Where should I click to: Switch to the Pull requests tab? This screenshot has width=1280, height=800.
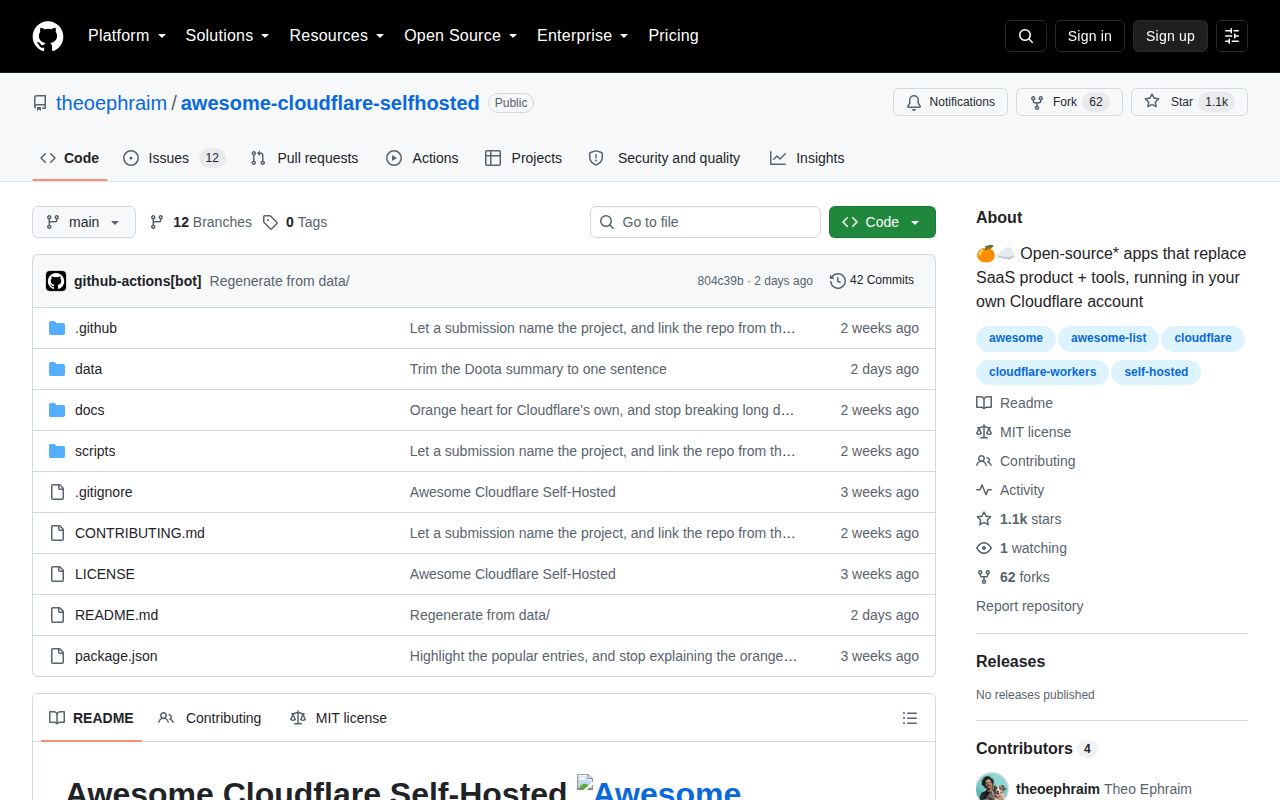304,158
